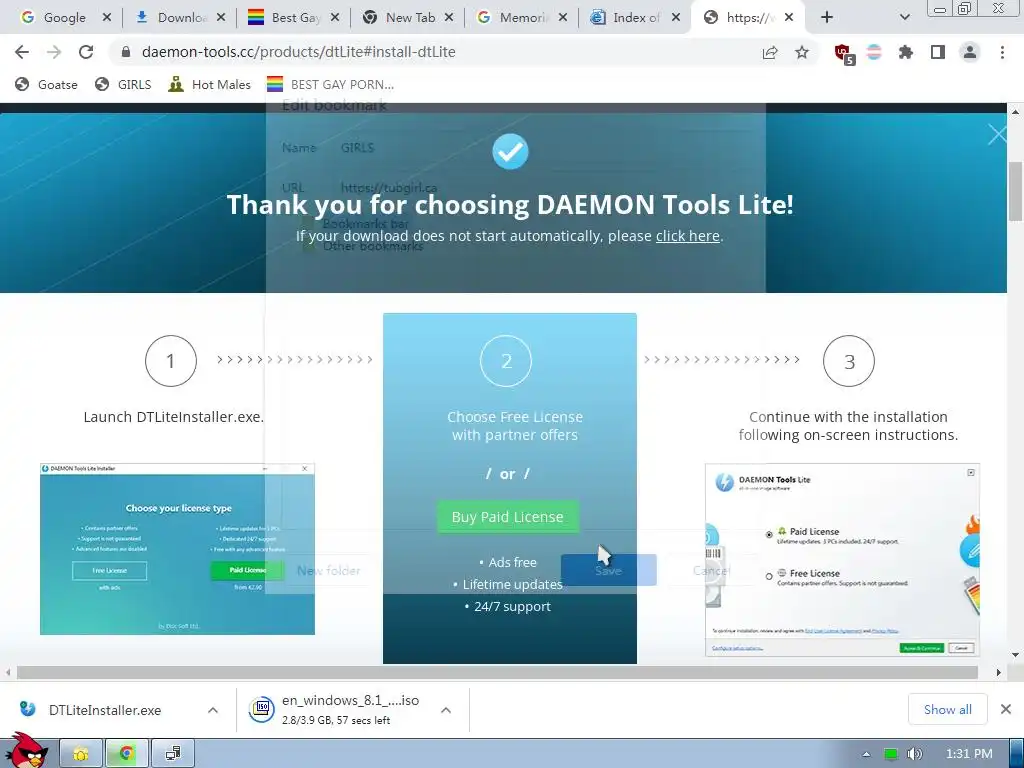Click the scroll down arrow of page

tap(1016, 654)
